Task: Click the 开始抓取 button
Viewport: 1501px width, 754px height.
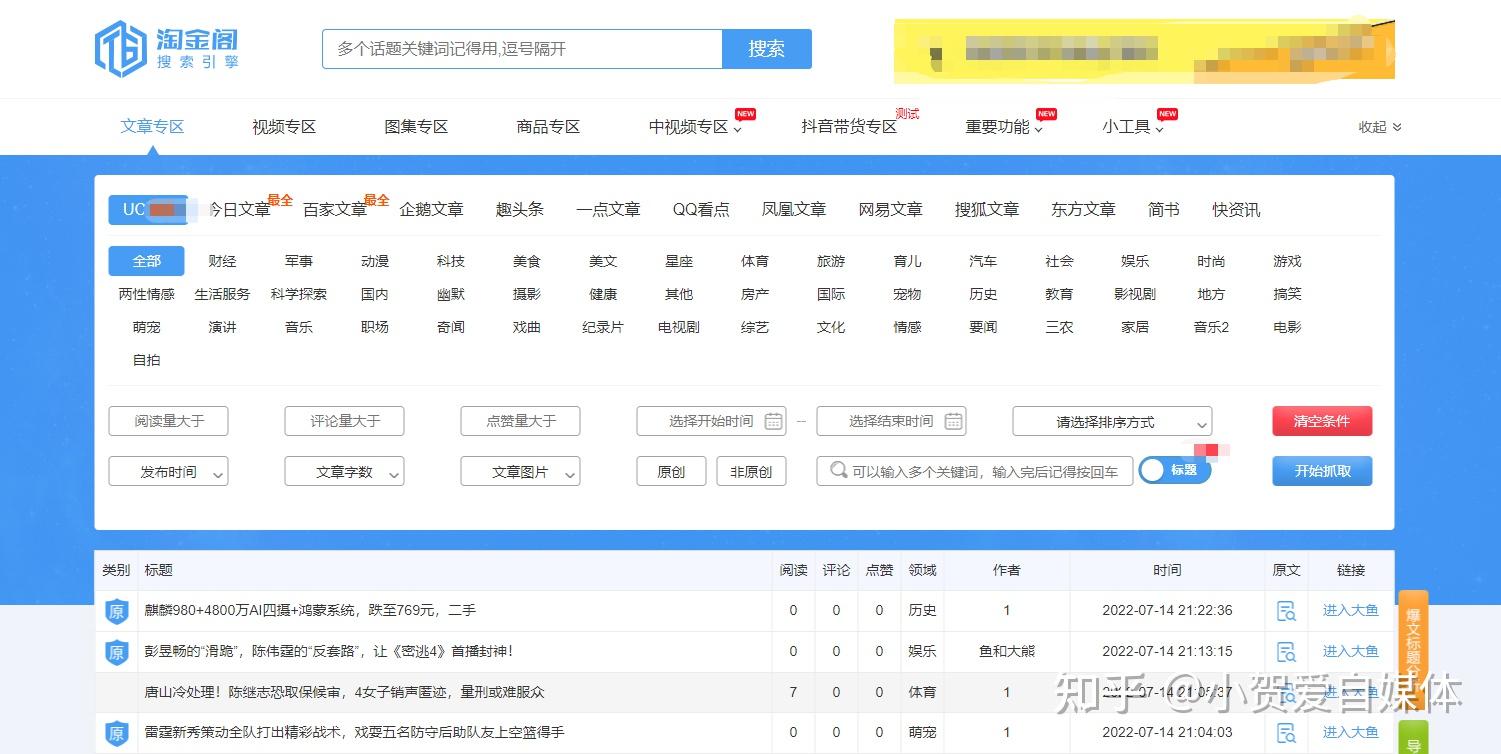Action: (x=1322, y=471)
